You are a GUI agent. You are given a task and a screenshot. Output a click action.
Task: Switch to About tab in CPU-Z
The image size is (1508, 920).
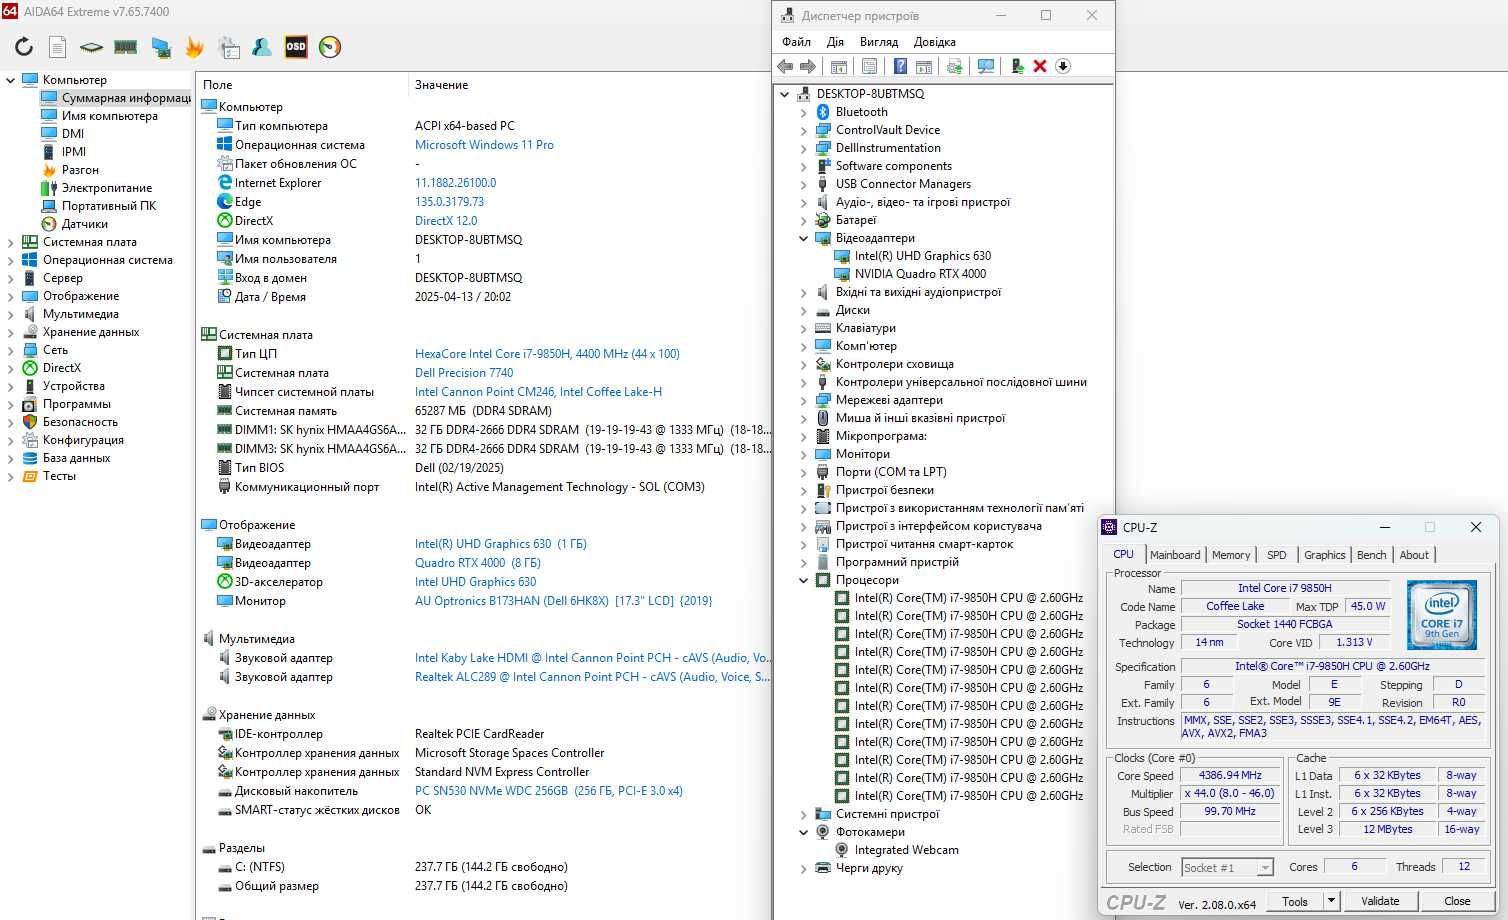tap(1413, 555)
